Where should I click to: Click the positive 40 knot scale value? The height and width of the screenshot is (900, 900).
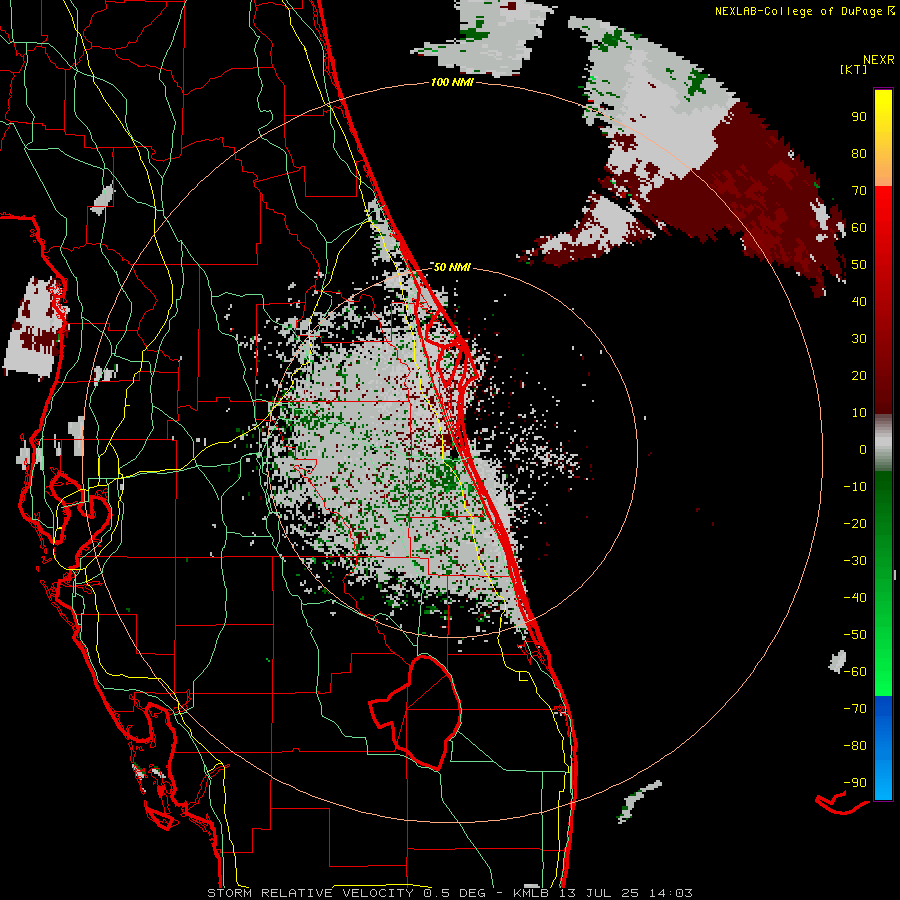859,301
